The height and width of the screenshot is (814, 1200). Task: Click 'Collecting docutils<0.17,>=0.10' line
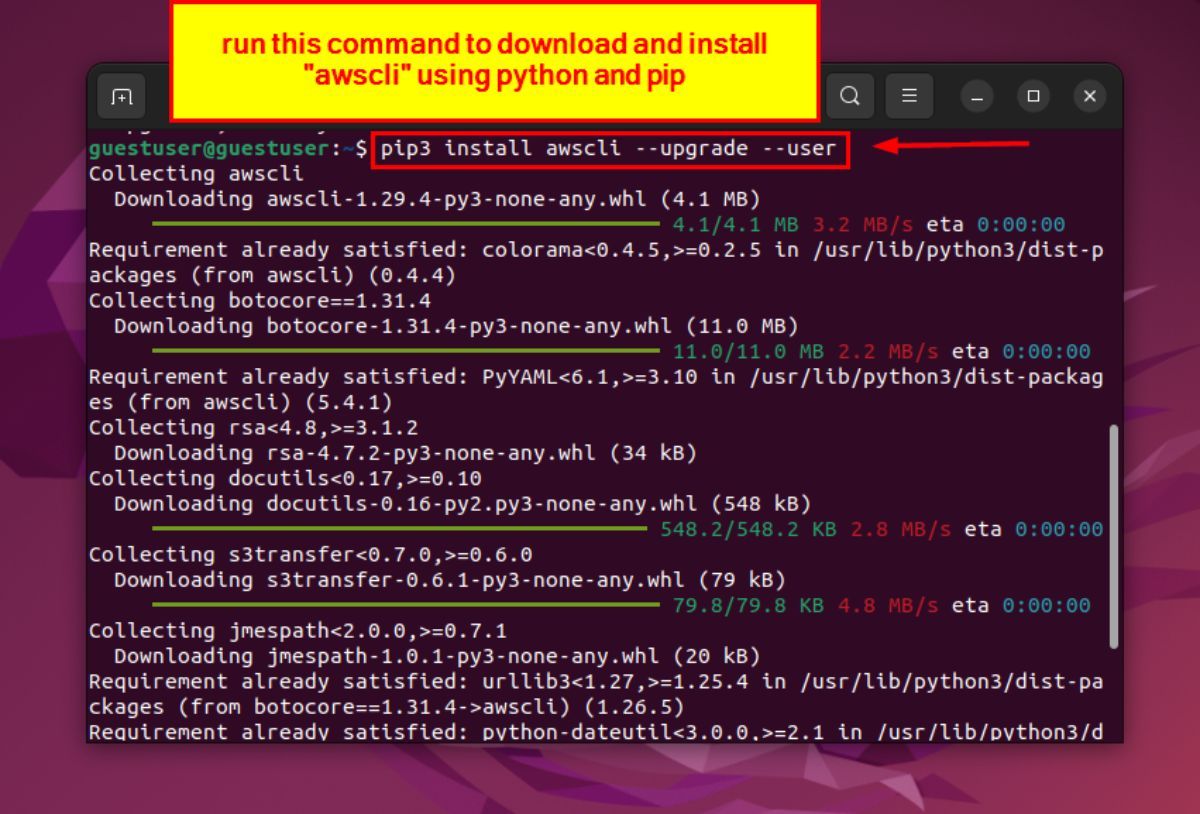[285, 478]
